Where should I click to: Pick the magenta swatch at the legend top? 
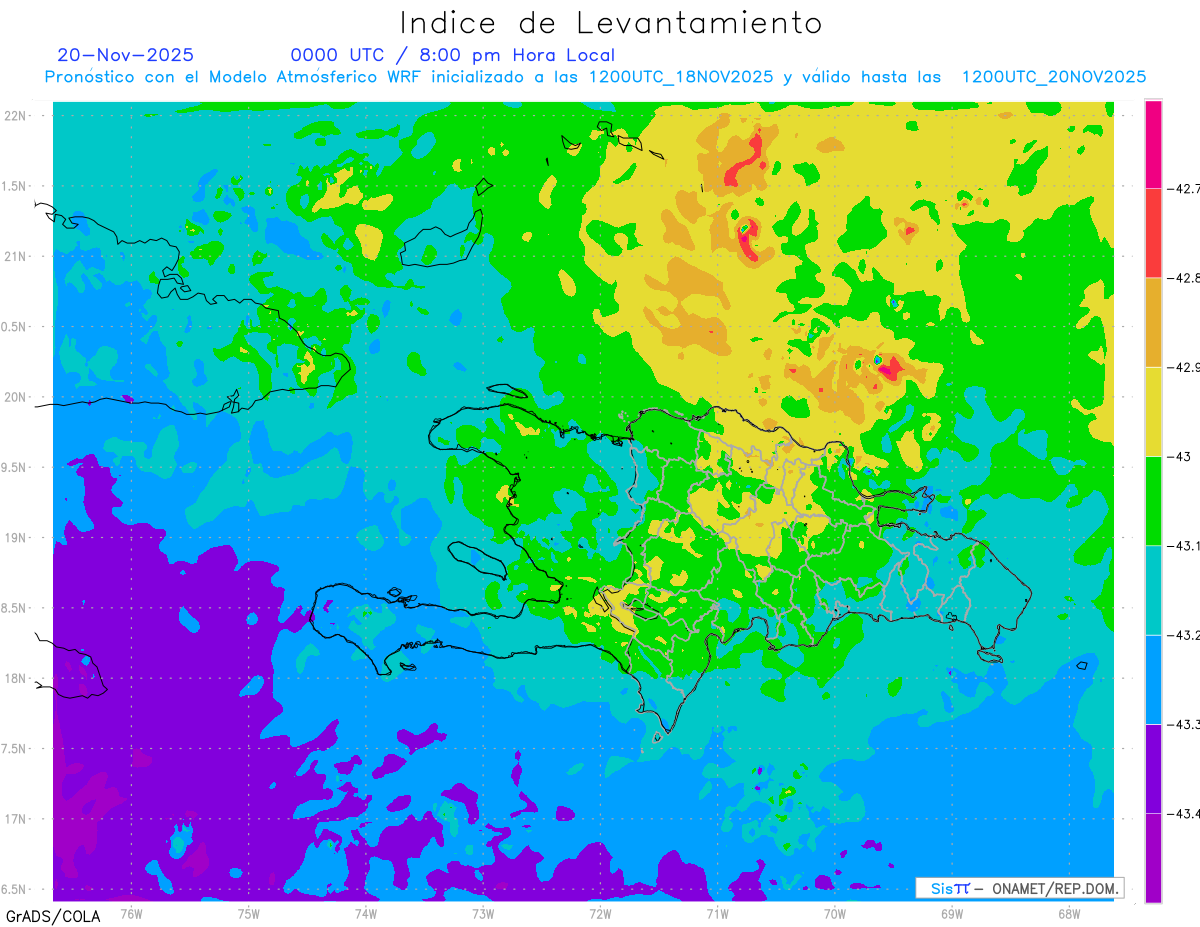coord(1153,144)
